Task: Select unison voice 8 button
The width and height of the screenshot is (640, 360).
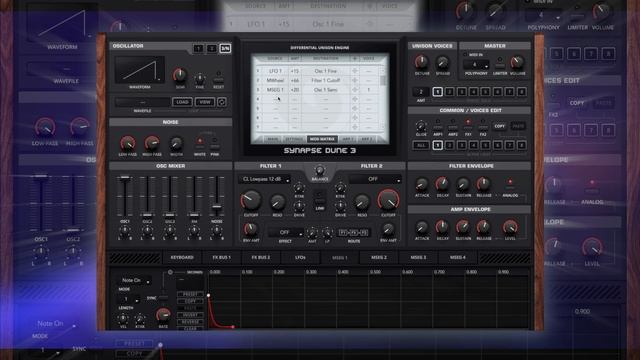Action: coord(522,92)
